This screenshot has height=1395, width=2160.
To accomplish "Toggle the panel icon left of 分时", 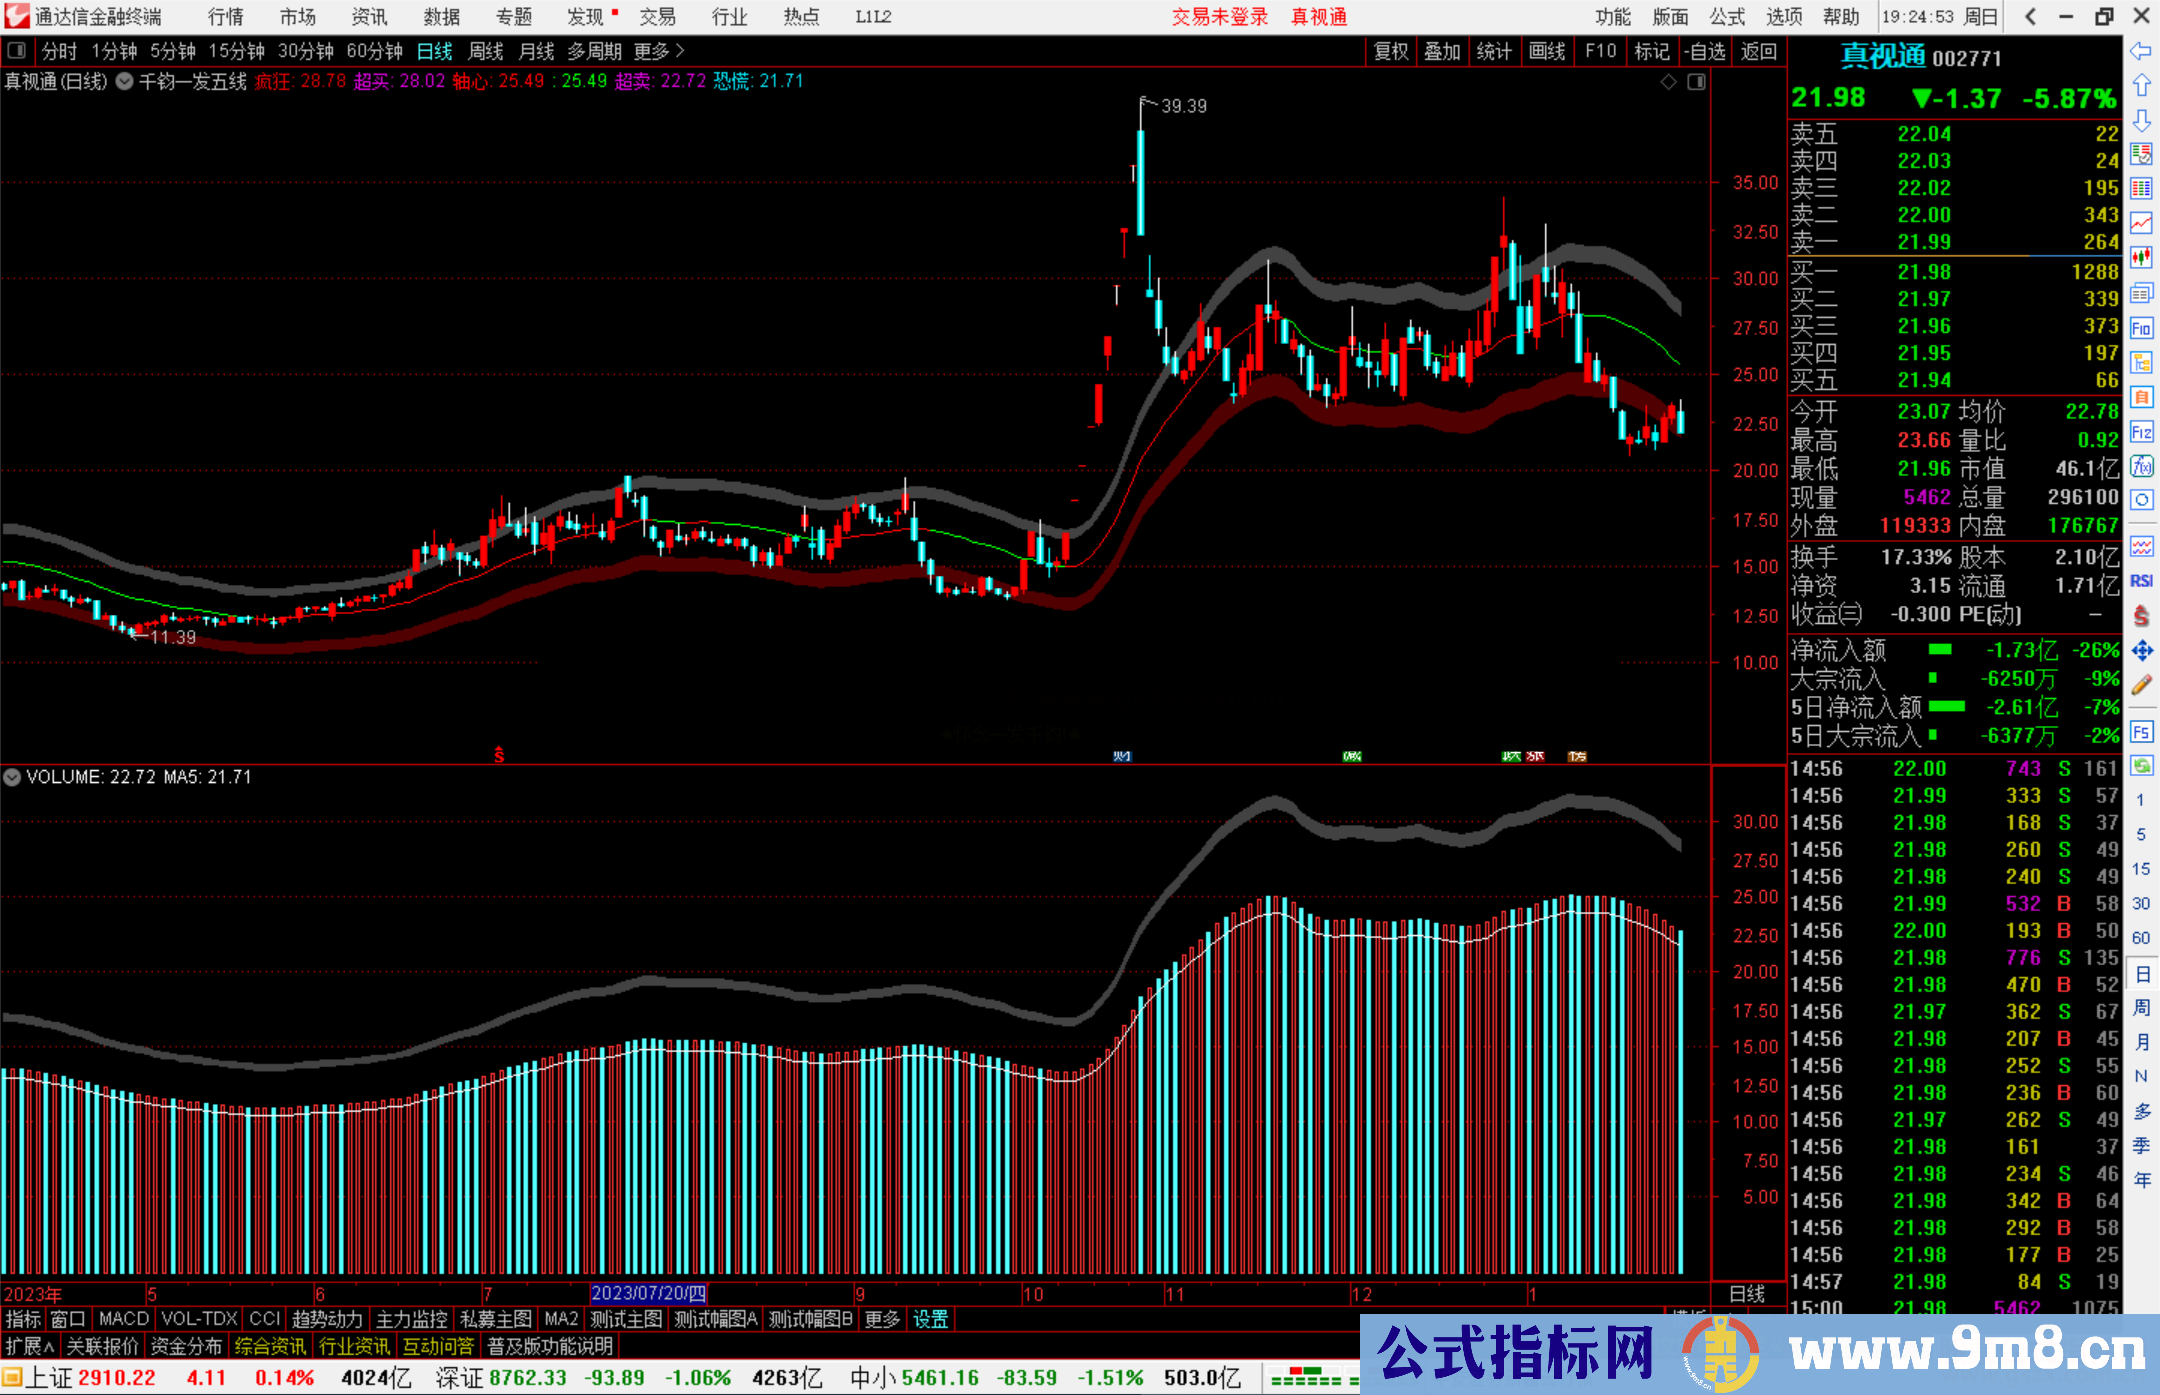I will (17, 51).
